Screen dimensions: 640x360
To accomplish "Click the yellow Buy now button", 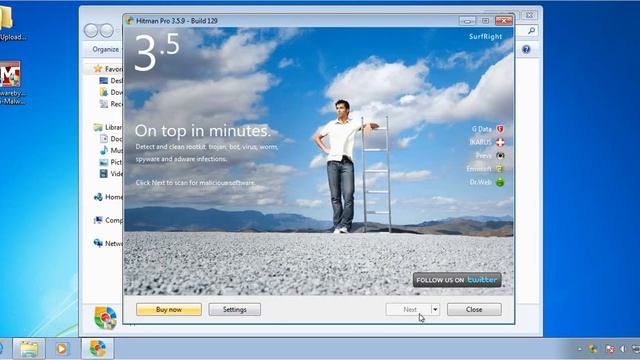I will tap(169, 309).
